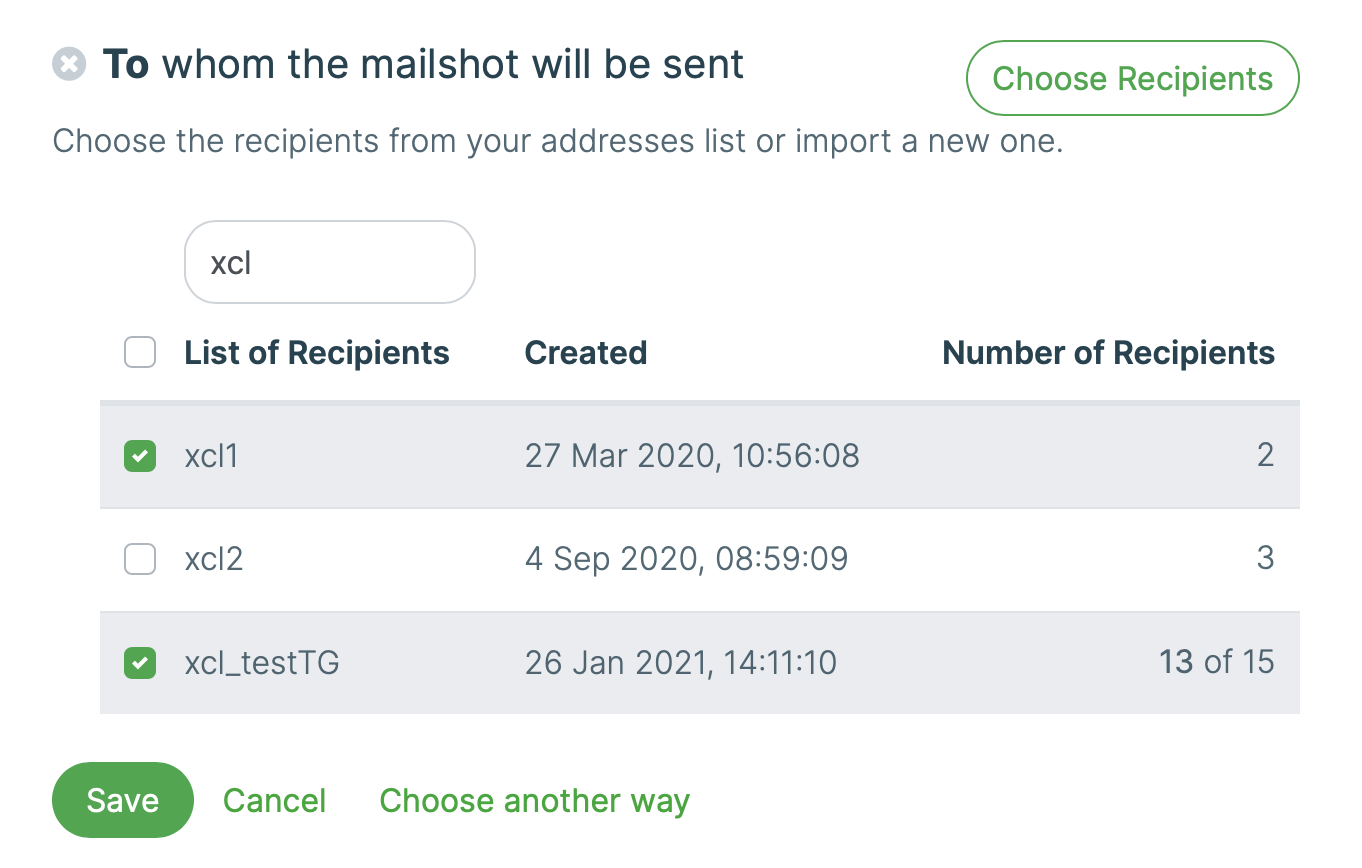Open the Choose another way link
The image size is (1362, 868).
pyautogui.click(x=534, y=800)
